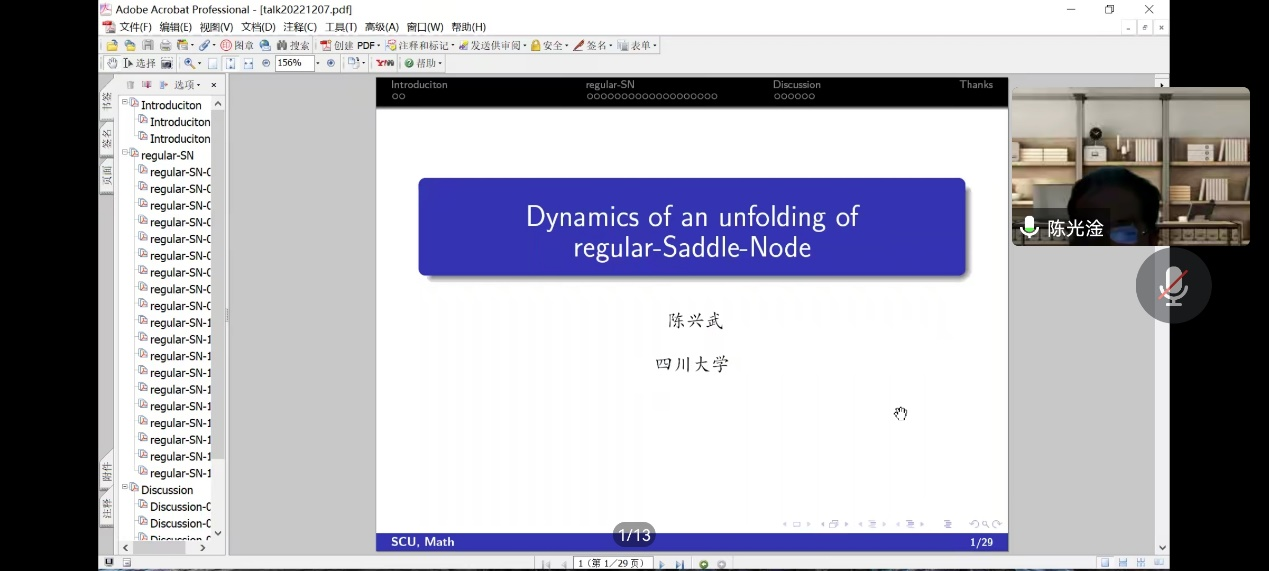1269x571 pixels.
Task: Select the Hand tool in toolbar
Action: coord(112,63)
